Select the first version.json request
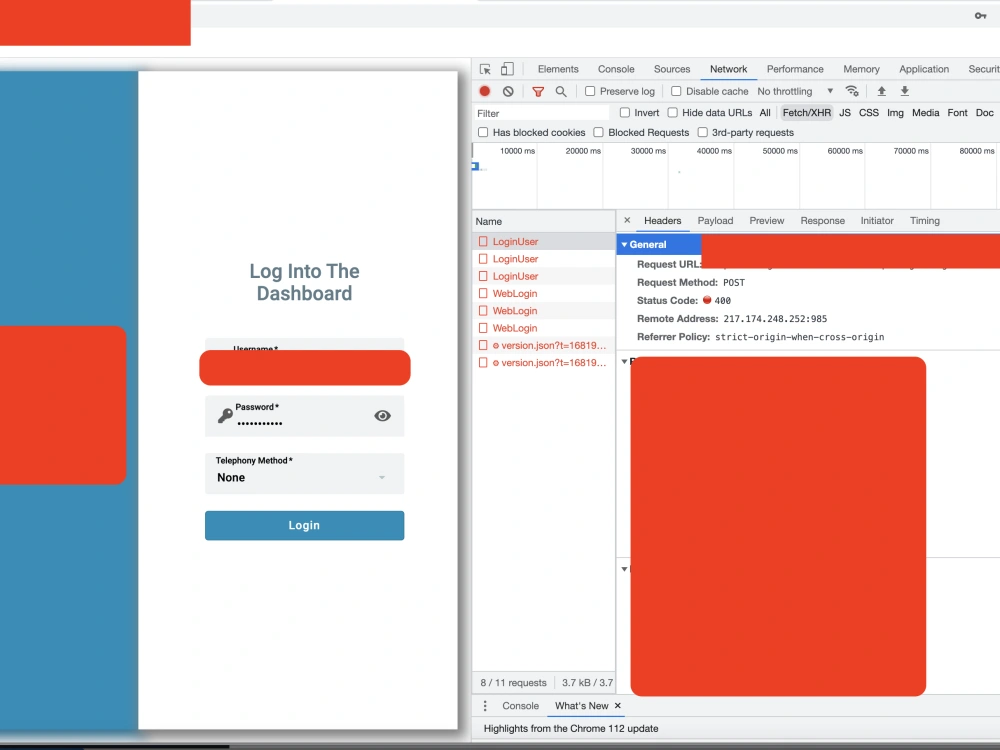 click(543, 345)
